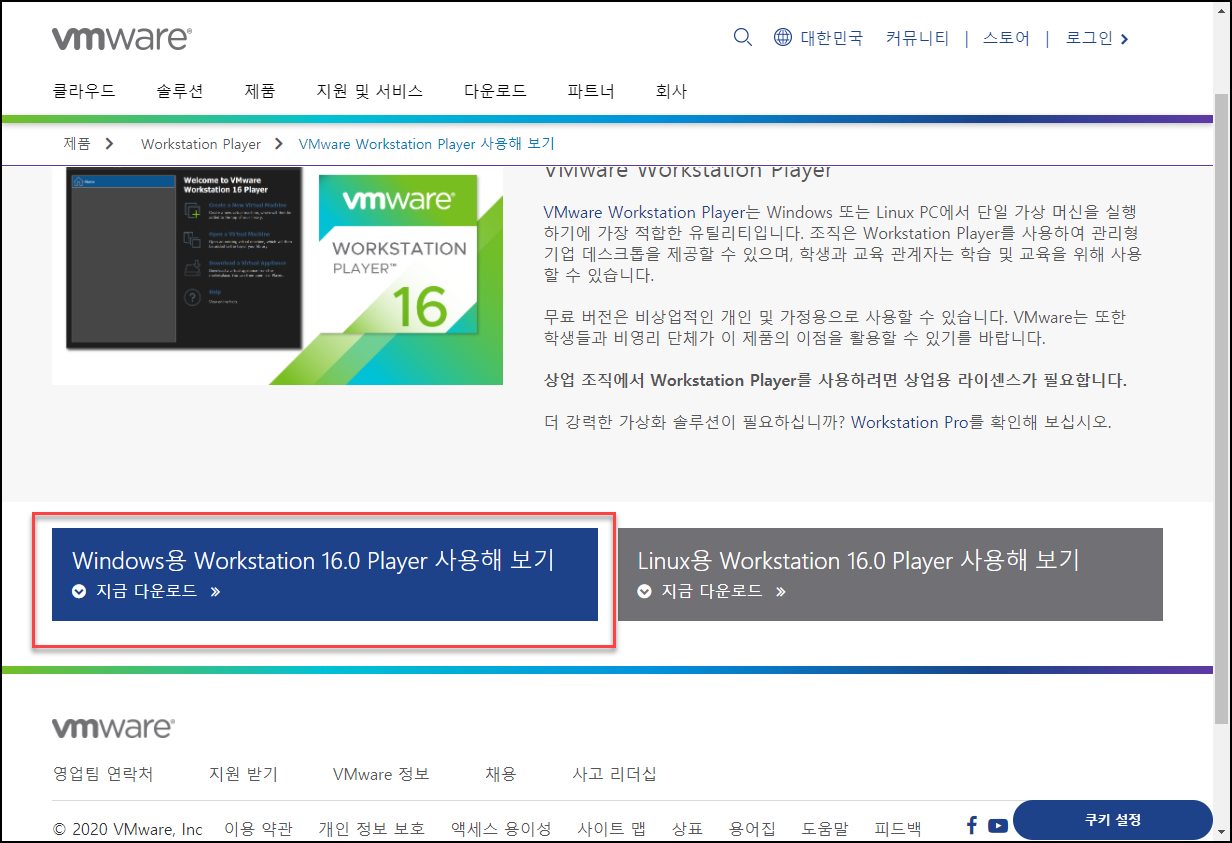1232x843 pixels.
Task: Open the 이용 약관 link
Action: (x=258, y=828)
